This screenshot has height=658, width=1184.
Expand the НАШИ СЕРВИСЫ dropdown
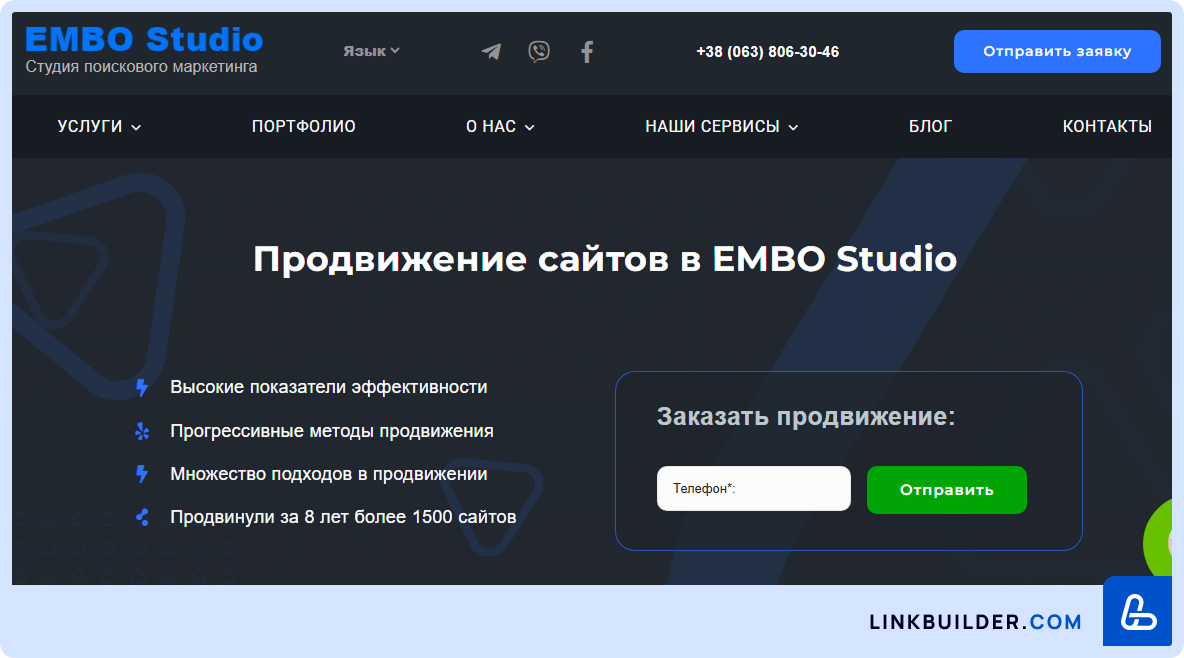[721, 127]
